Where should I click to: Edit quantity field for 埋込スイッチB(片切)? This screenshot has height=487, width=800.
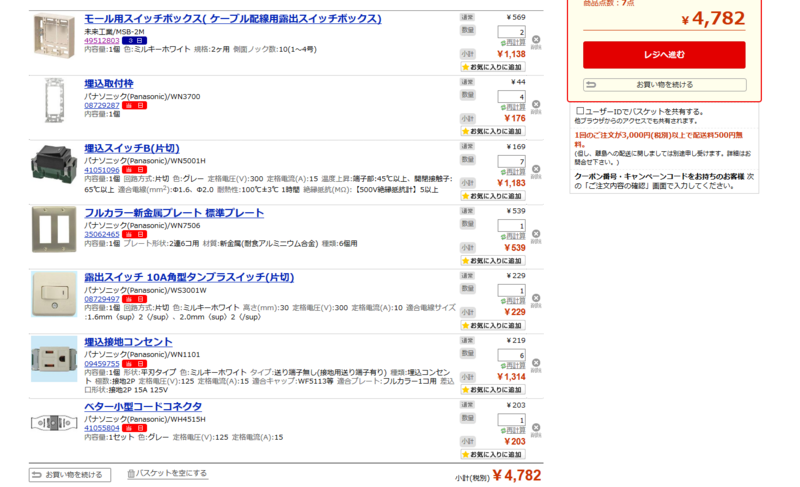point(511,161)
